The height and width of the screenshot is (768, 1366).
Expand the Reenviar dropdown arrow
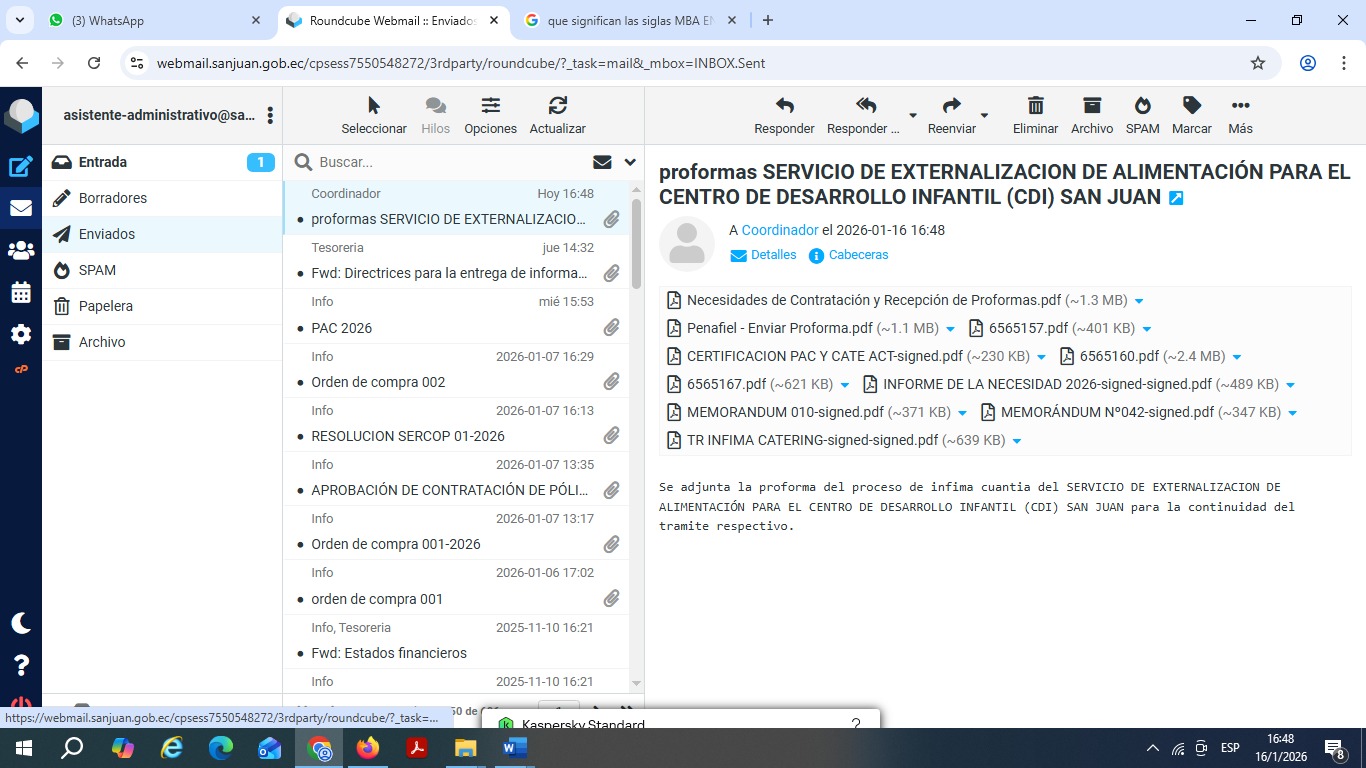(x=984, y=116)
